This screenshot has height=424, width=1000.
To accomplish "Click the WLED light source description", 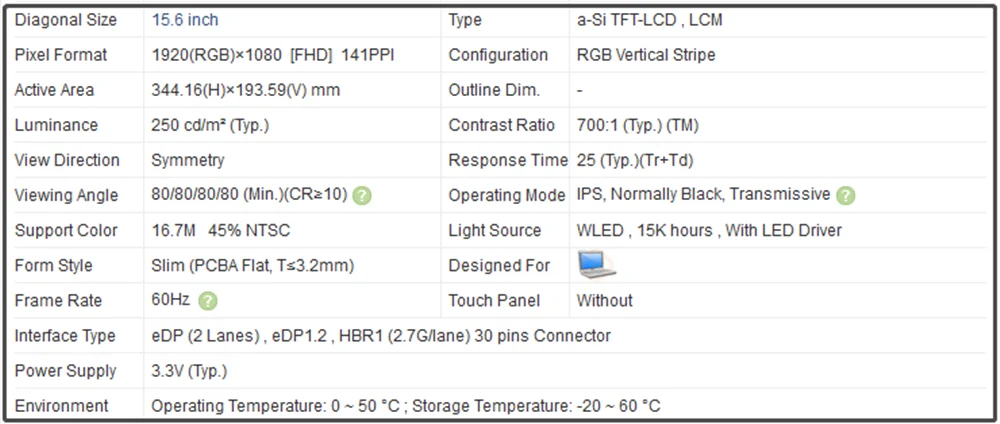I will 709,230.
